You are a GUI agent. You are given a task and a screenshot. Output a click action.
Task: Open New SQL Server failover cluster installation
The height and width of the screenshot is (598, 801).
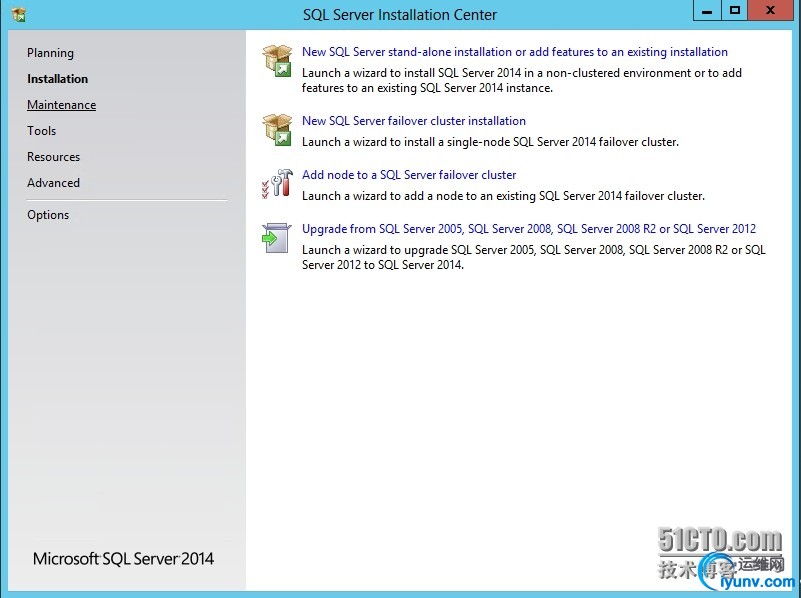[414, 121]
